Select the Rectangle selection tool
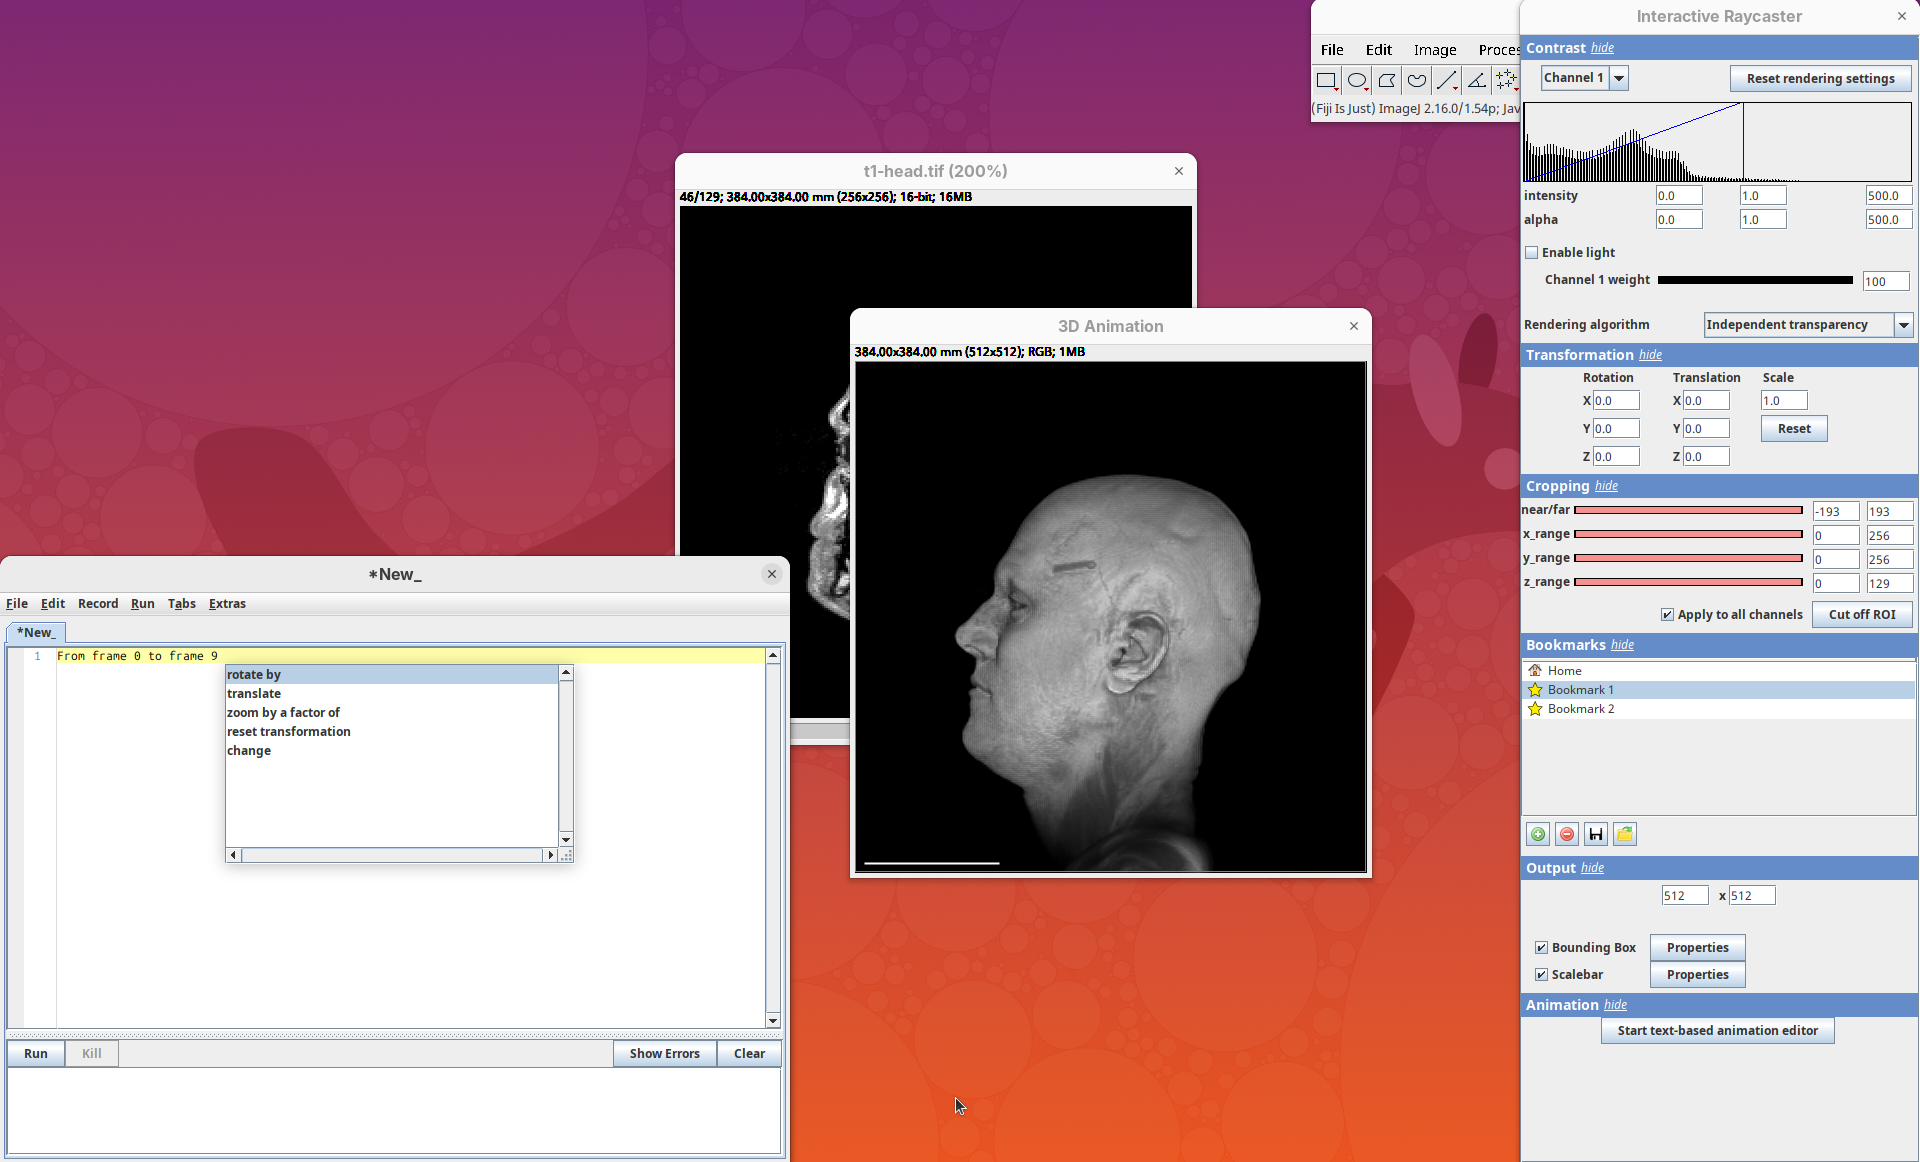Screen dimensions: 1920x1162 tap(1326, 80)
